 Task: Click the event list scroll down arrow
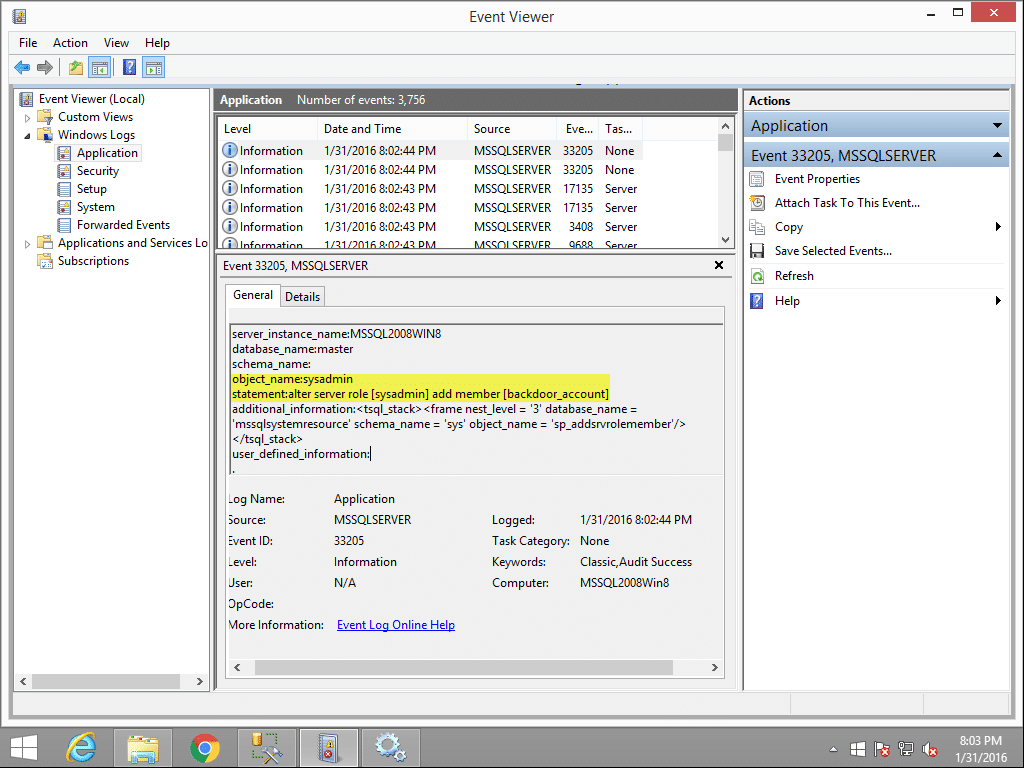coord(726,240)
